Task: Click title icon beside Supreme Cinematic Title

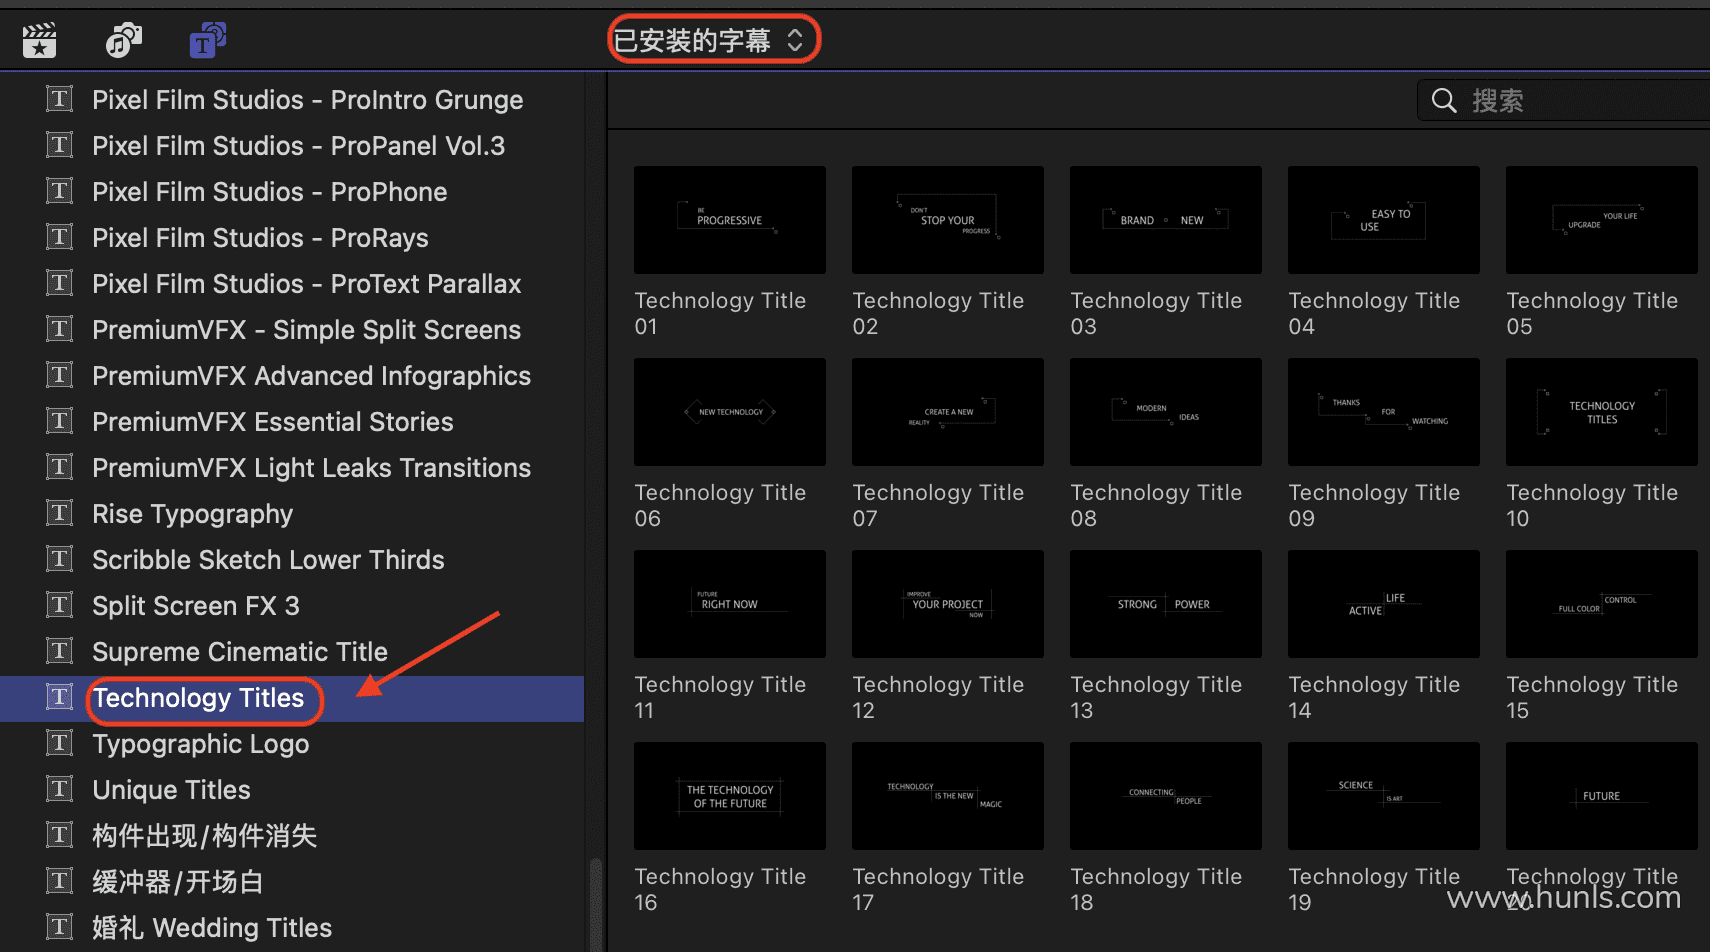Action: tap(60, 651)
